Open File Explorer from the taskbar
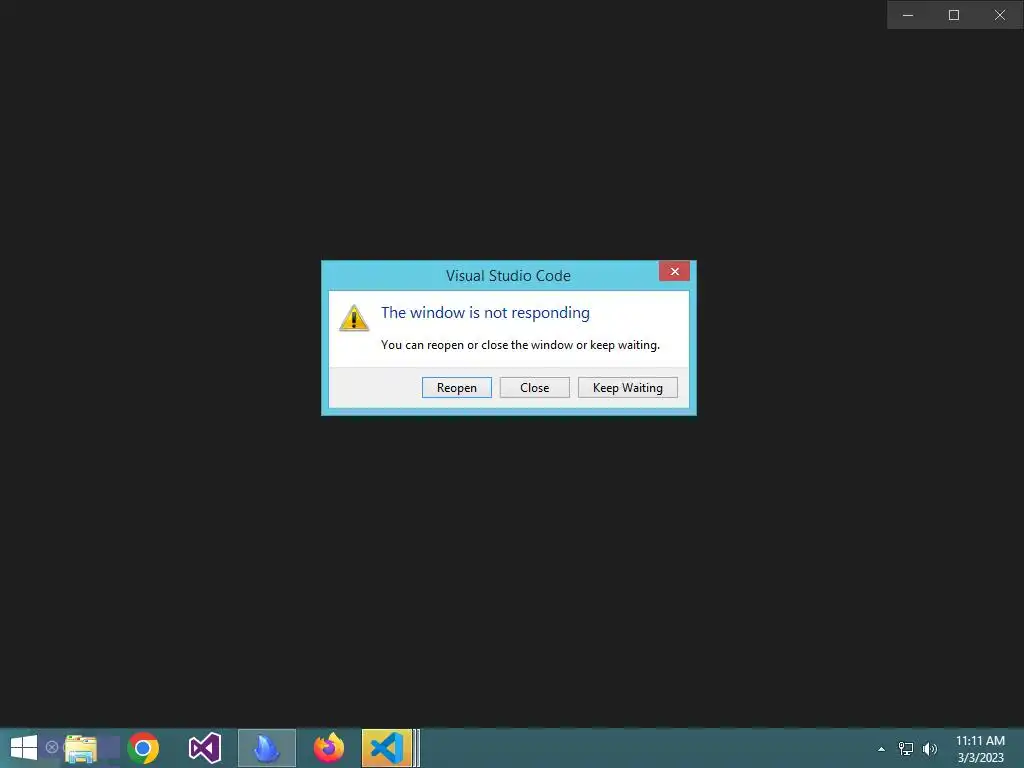The height and width of the screenshot is (768, 1024). (81, 748)
